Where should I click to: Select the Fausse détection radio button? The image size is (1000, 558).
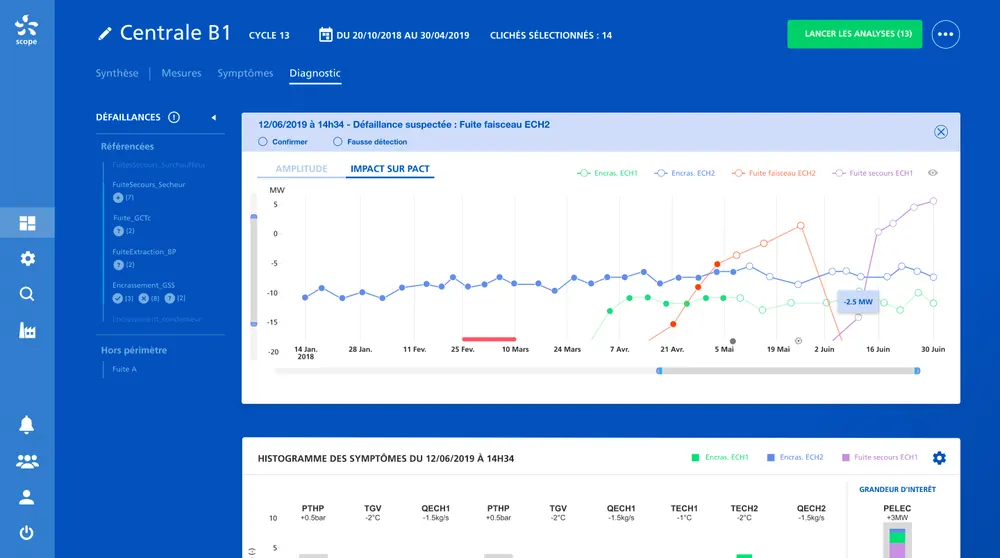[337, 142]
